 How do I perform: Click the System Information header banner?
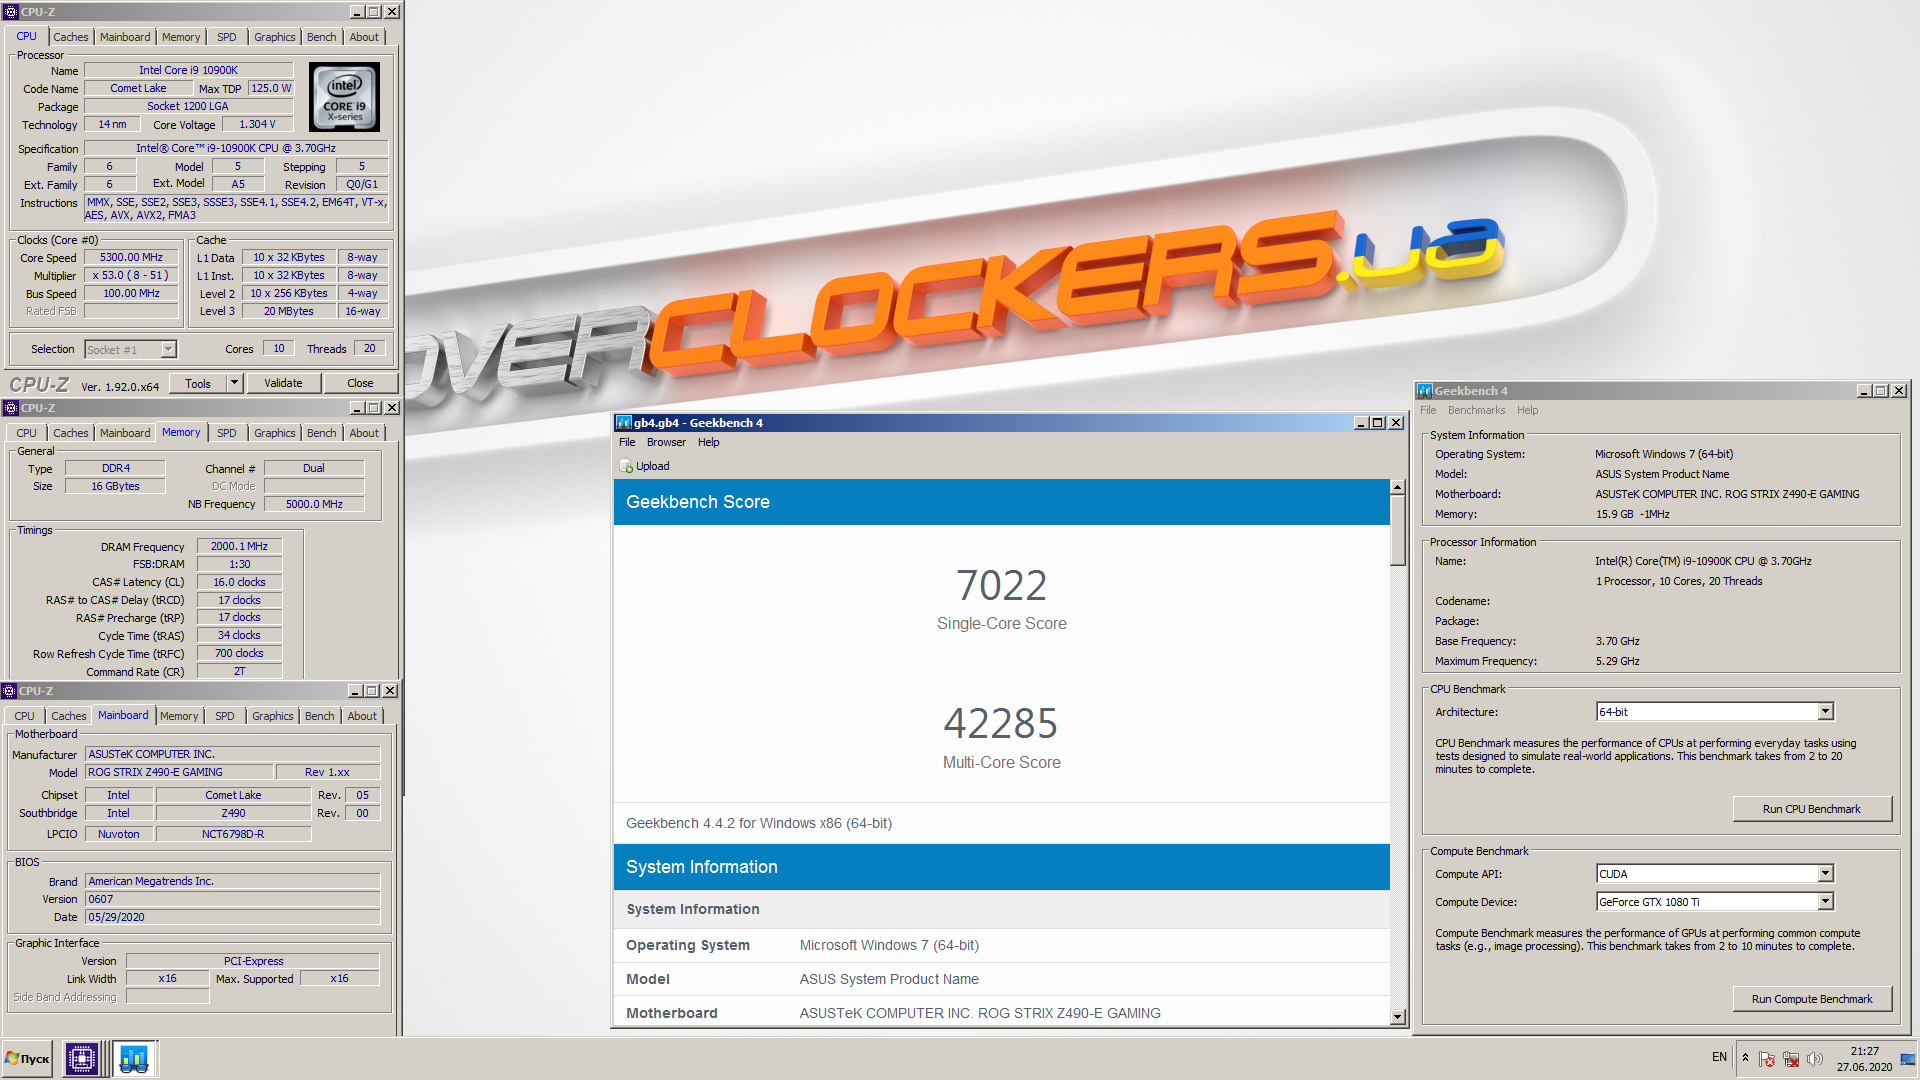1001,867
